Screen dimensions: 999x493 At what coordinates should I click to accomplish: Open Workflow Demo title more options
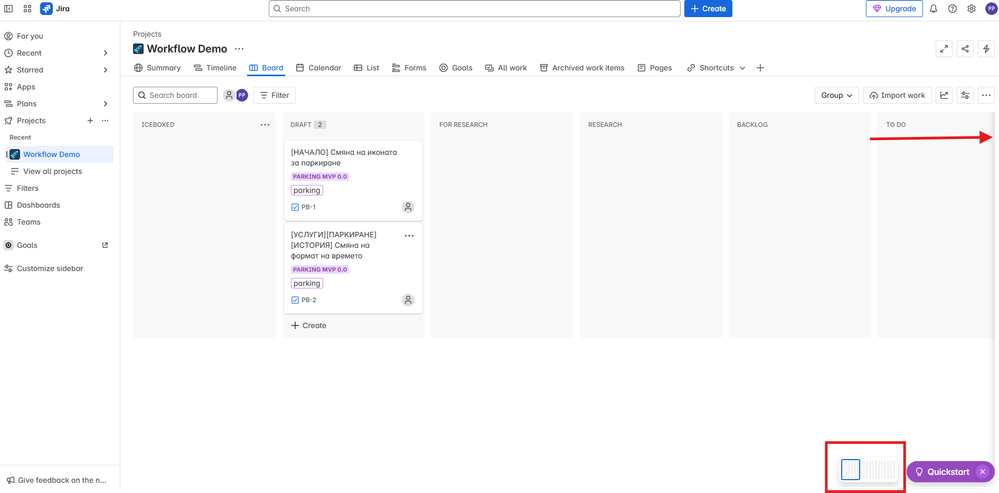[x=239, y=48]
